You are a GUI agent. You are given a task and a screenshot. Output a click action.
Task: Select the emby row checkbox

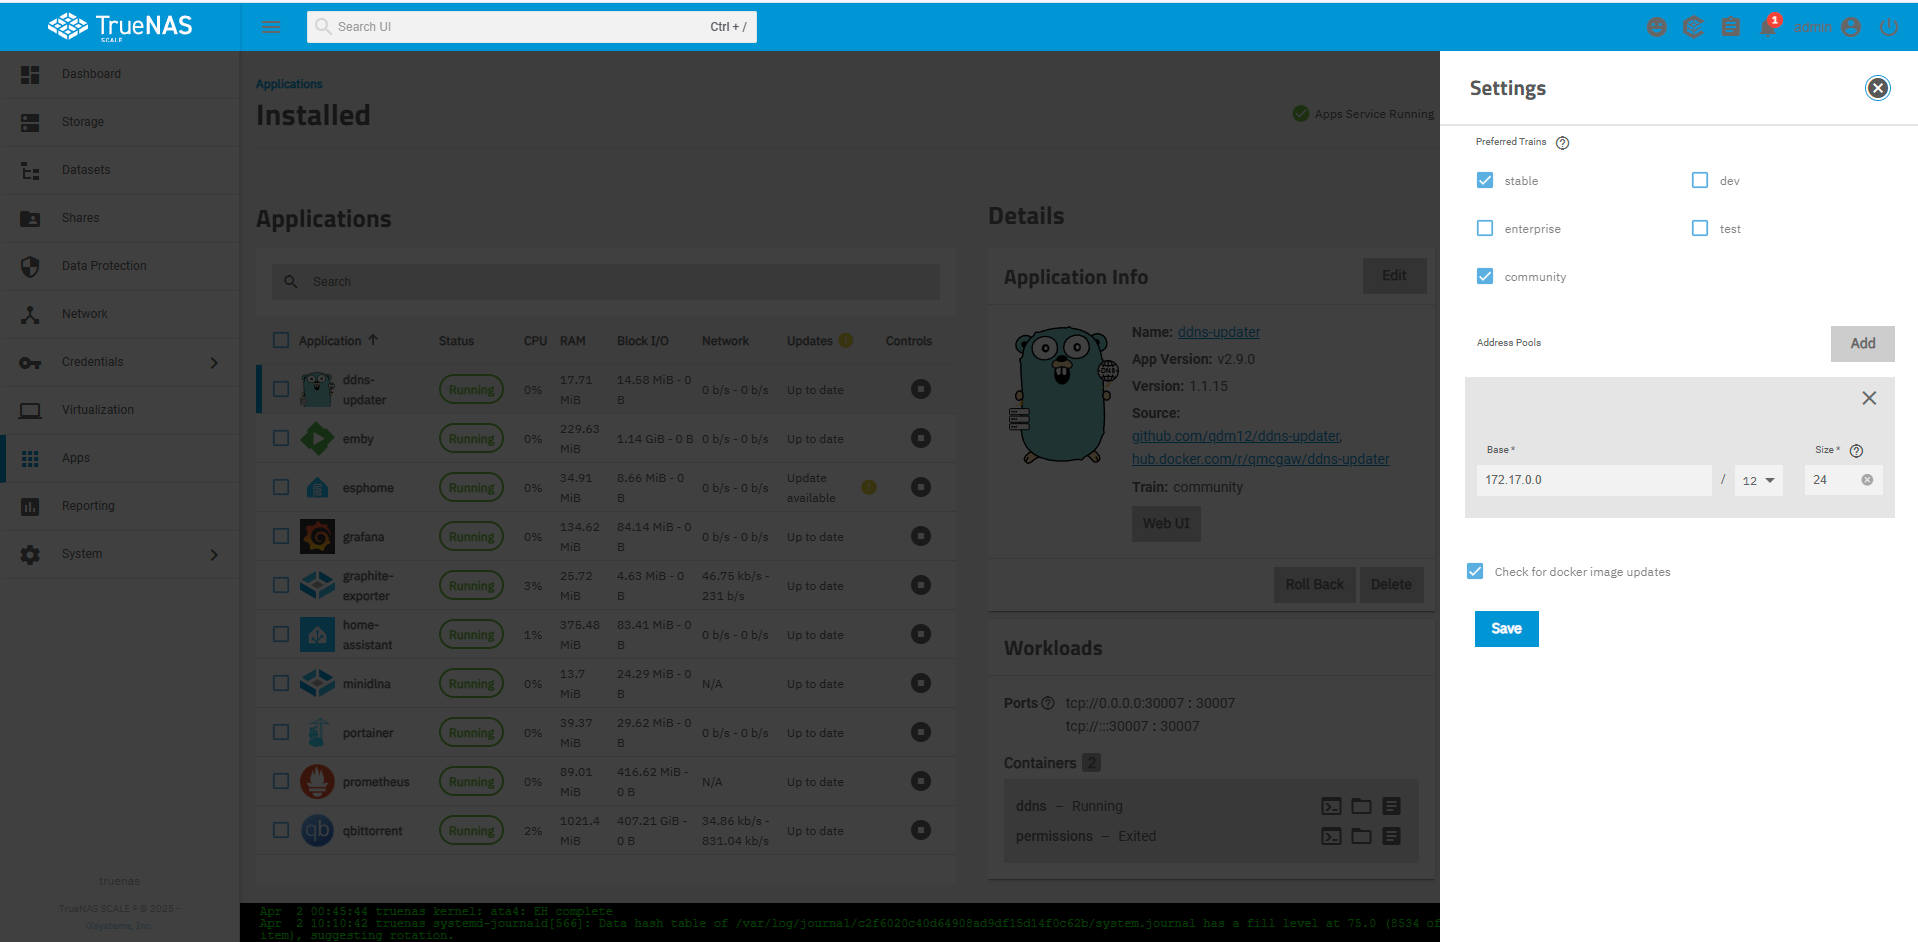pyautogui.click(x=281, y=438)
